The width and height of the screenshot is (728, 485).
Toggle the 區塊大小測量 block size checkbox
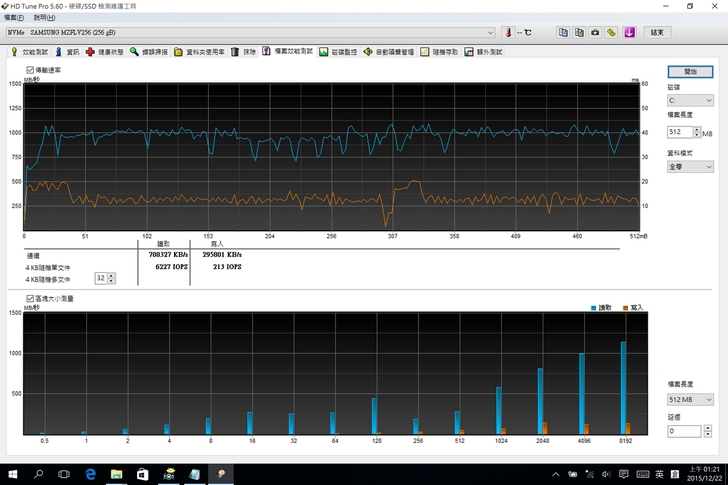[30, 298]
